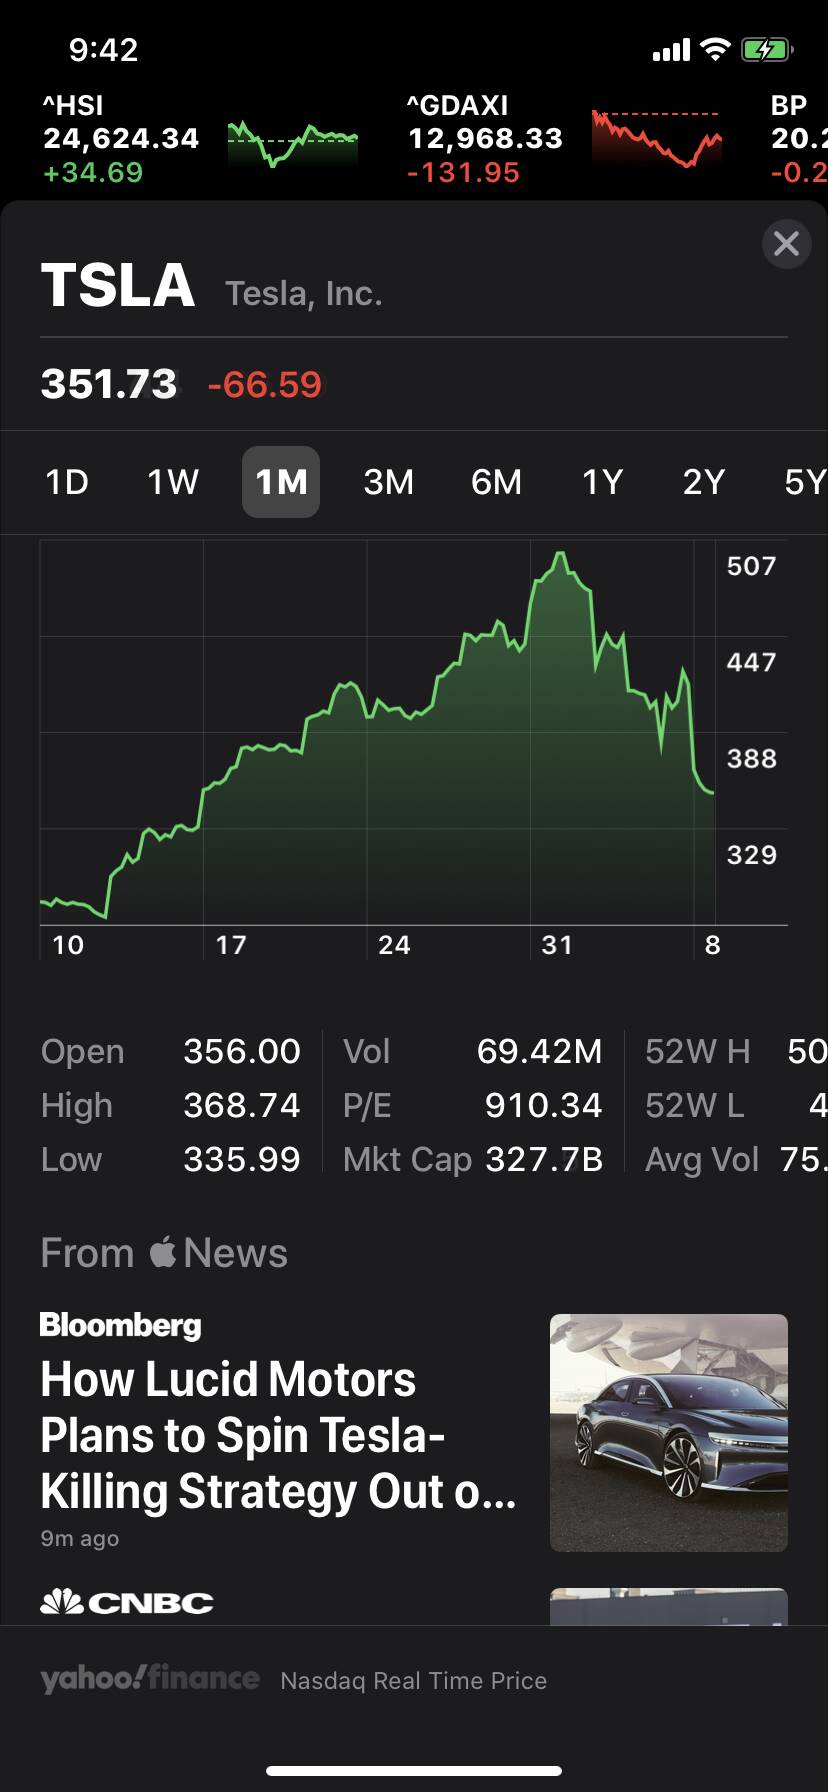Tap the HSI mini sparkline chart
Viewport: 828px width, 1792px height.
click(292, 143)
